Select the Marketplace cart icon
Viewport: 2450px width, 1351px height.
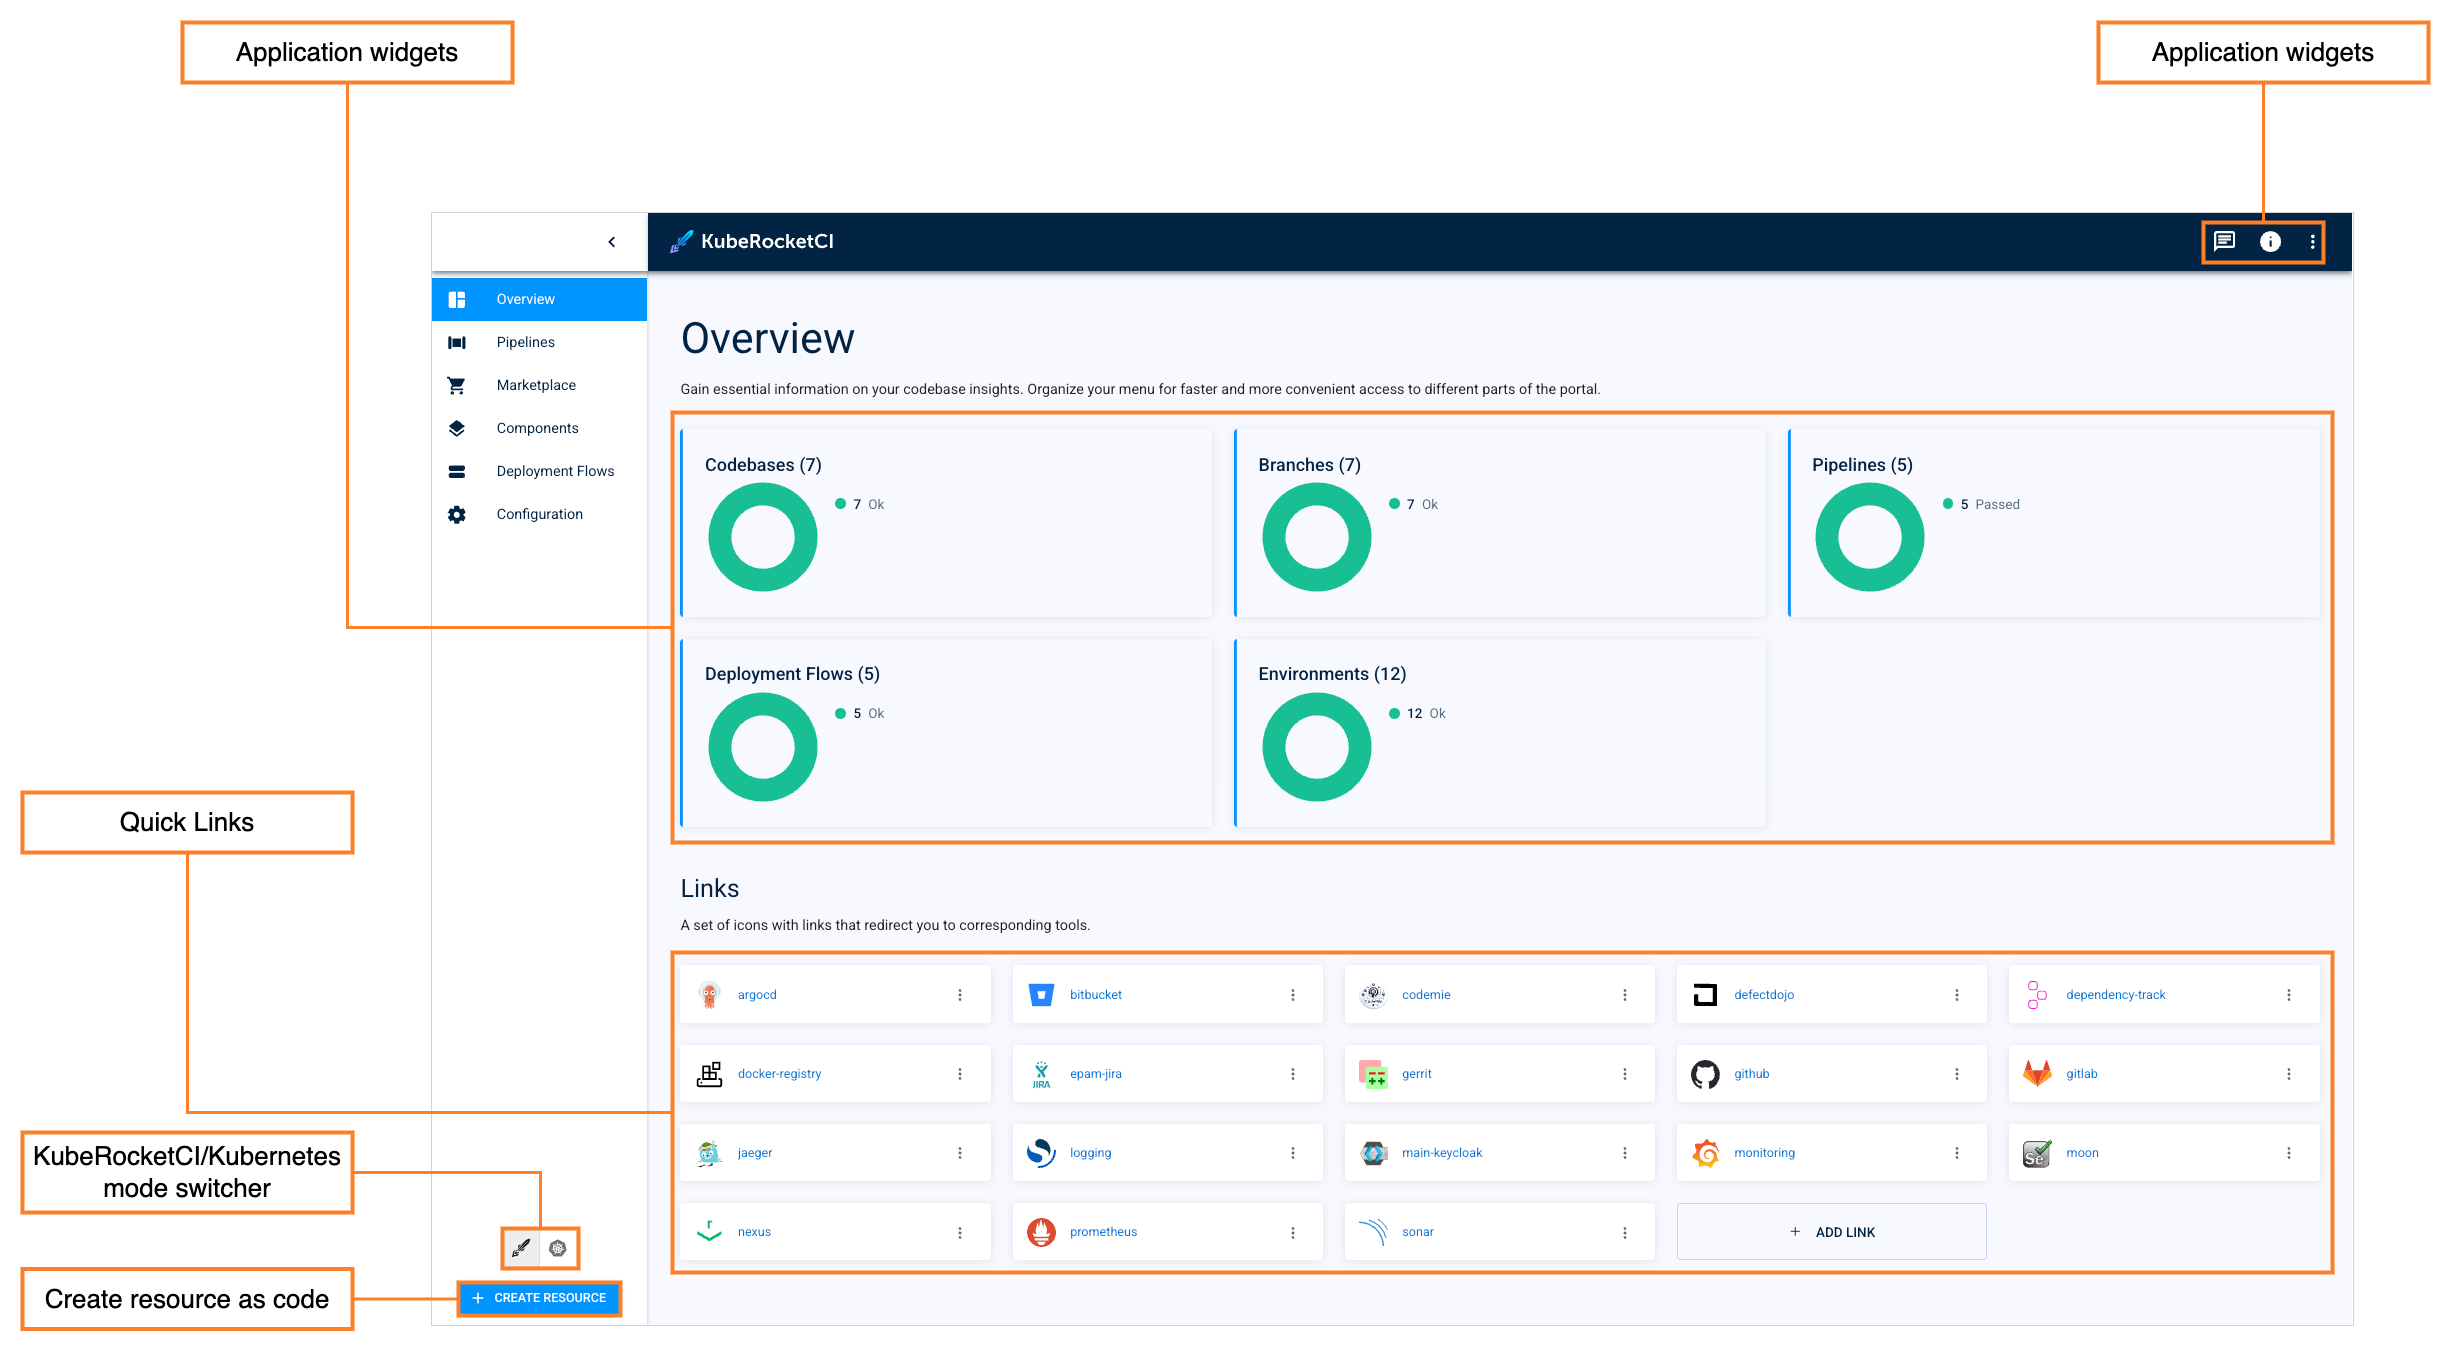pyautogui.click(x=457, y=384)
